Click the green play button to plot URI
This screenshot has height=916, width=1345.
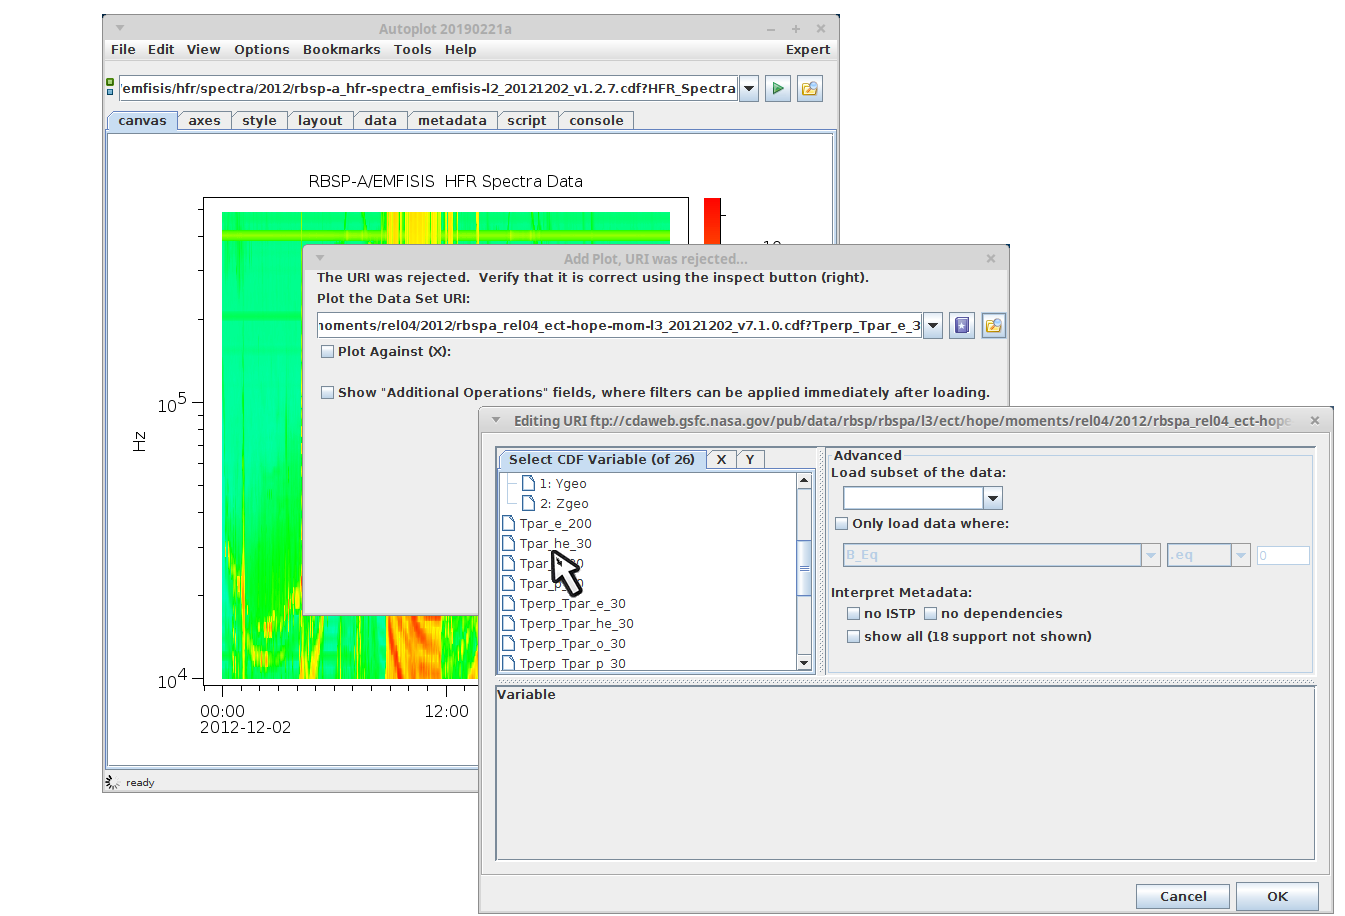tap(777, 89)
